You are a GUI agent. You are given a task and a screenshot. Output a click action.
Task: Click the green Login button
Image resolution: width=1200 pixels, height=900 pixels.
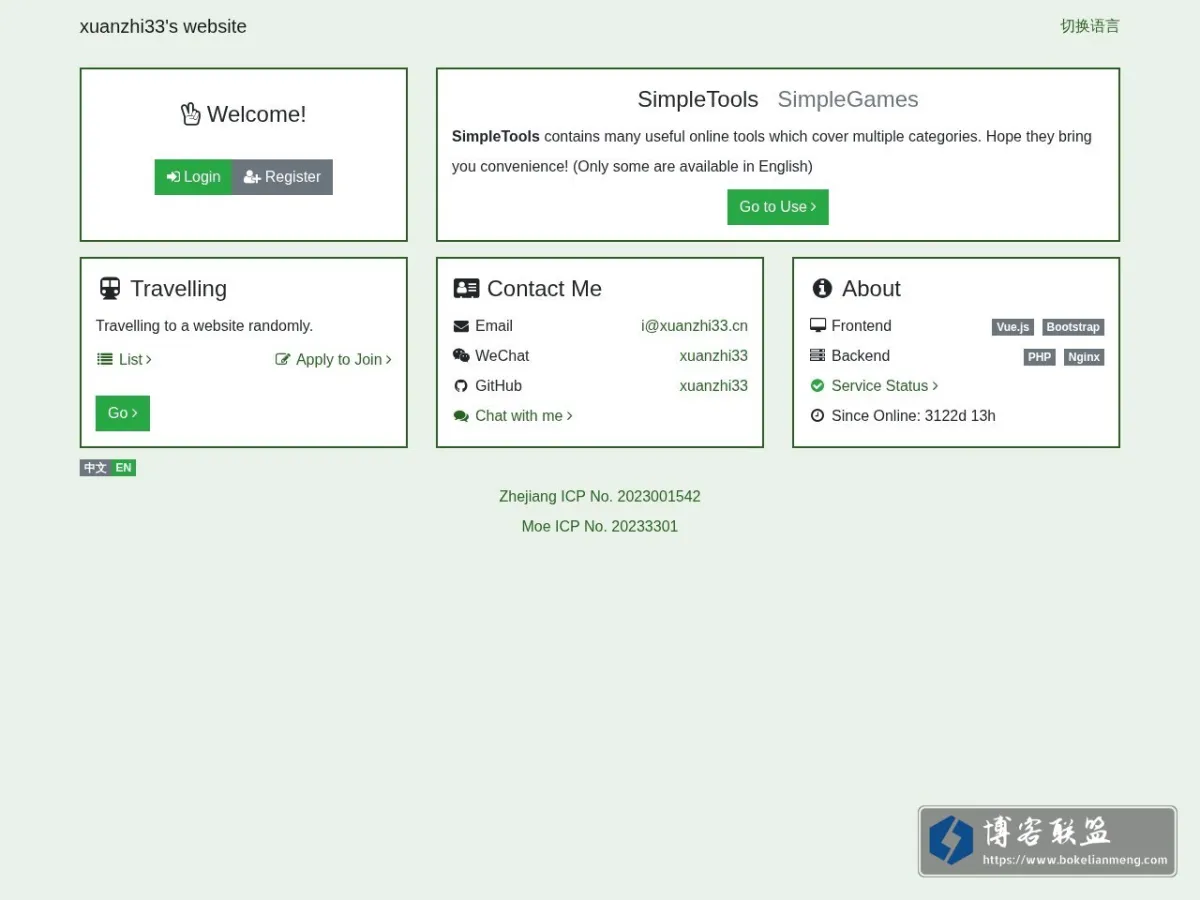(193, 177)
